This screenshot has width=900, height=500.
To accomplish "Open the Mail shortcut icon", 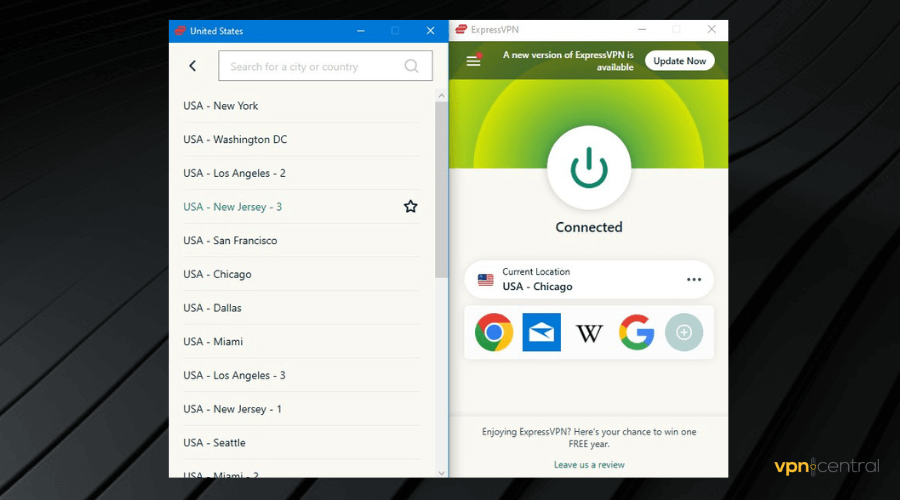I will click(541, 332).
